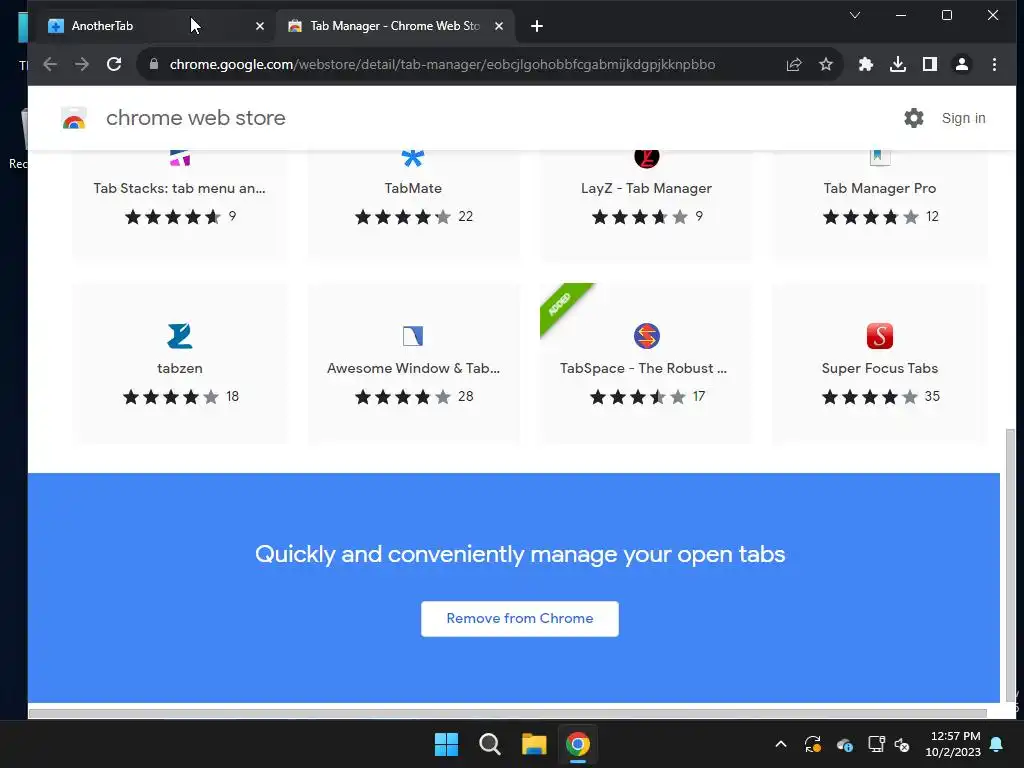Open the Super Focus Tabs icon
The image size is (1024, 768).
[x=880, y=336]
